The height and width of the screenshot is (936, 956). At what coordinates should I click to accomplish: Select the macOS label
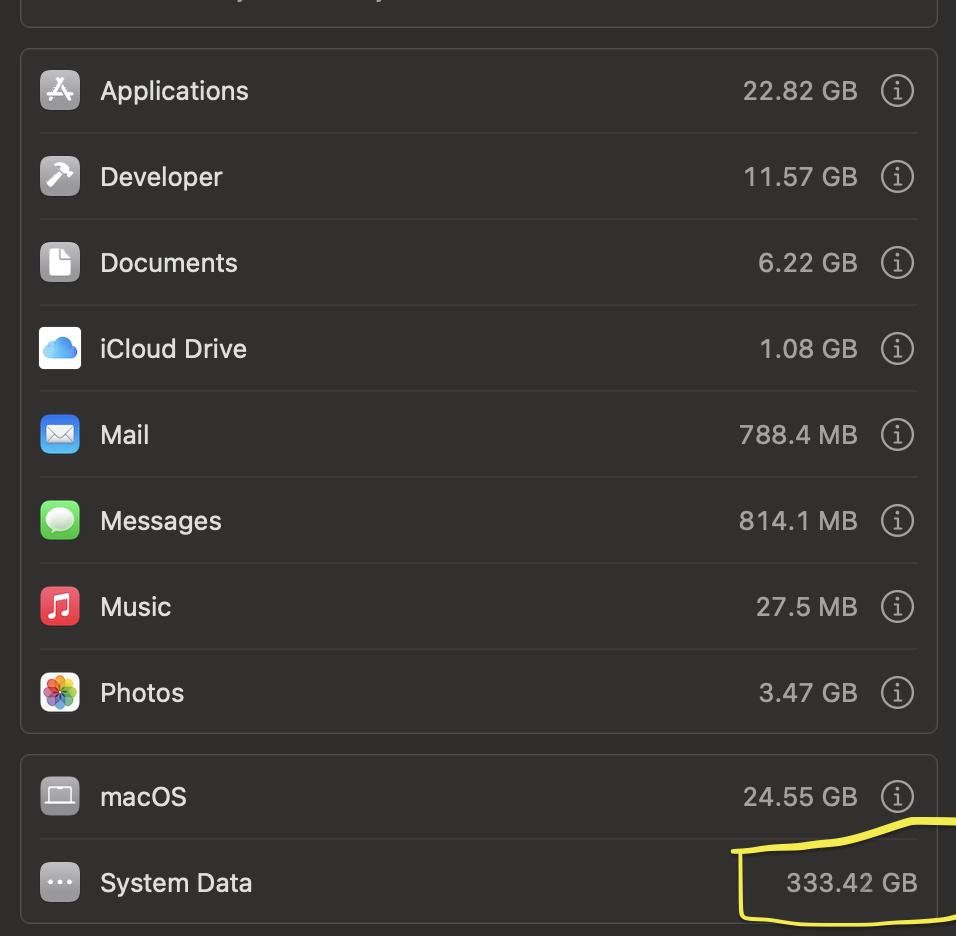point(143,797)
